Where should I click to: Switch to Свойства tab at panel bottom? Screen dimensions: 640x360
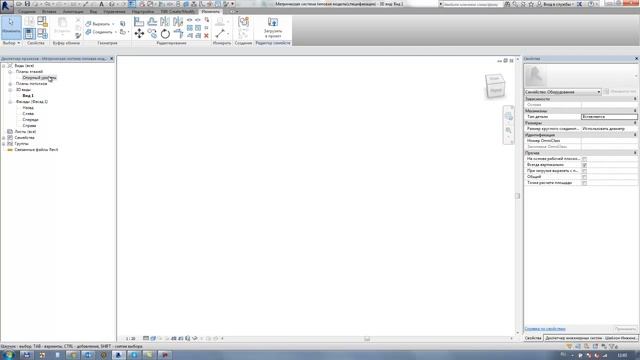(533, 338)
